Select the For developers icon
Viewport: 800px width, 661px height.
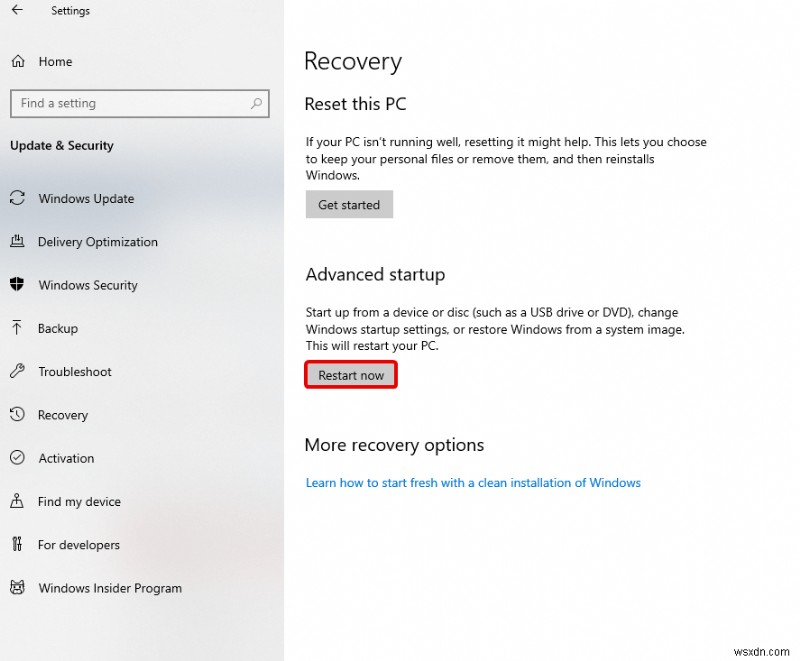17,545
